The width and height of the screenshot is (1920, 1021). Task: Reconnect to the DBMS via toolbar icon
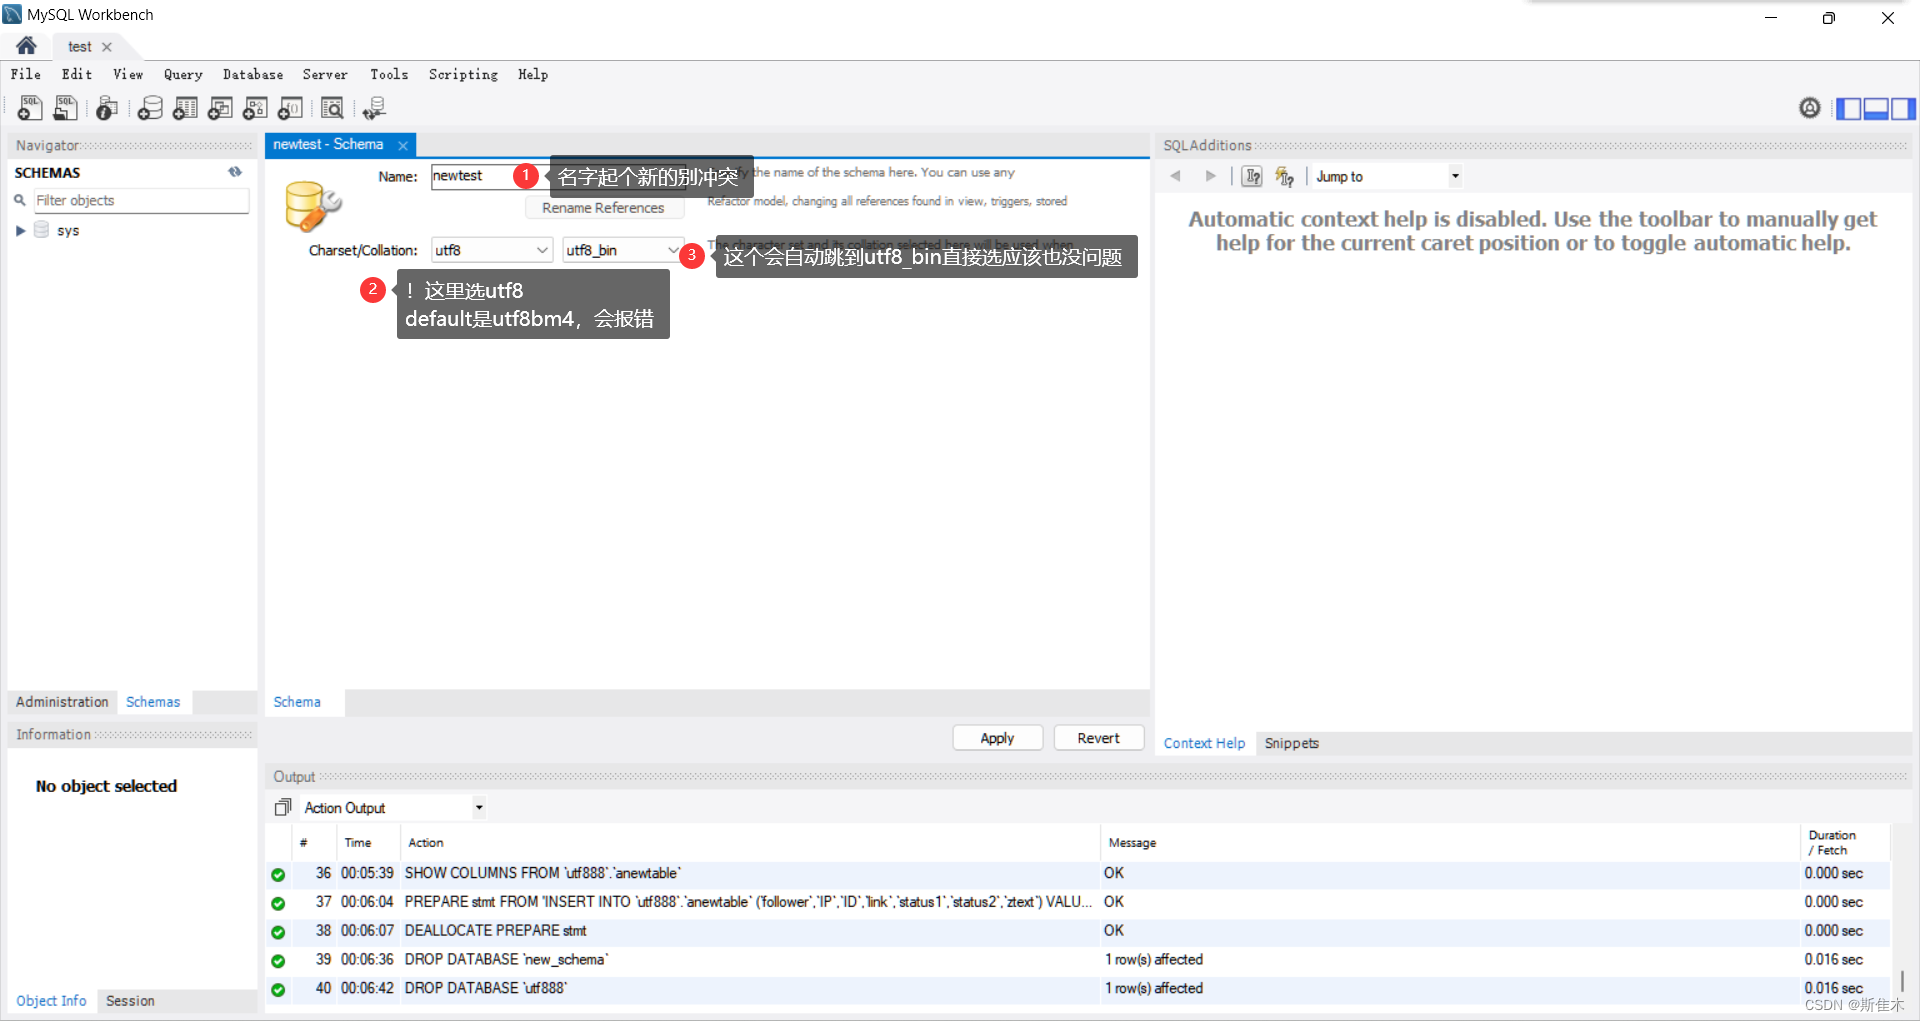374,108
